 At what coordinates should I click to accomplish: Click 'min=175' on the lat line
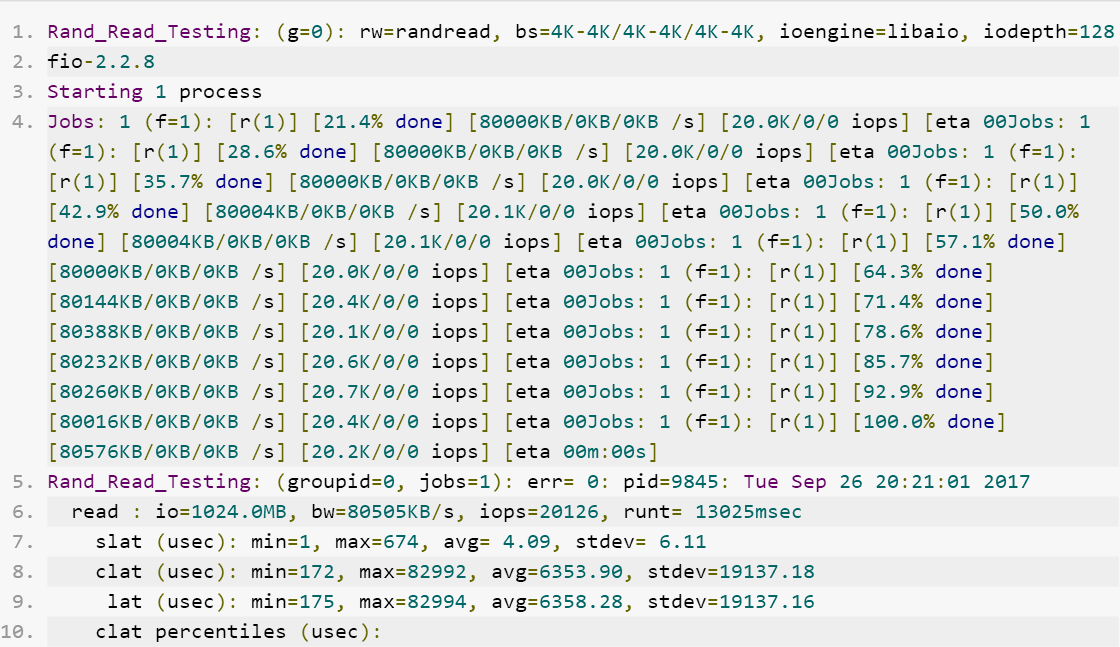pos(293,602)
